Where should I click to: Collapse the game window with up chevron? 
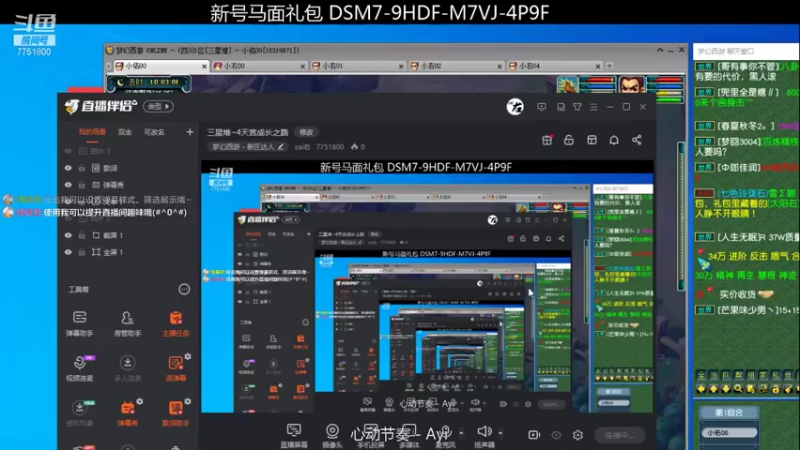(x=660, y=50)
